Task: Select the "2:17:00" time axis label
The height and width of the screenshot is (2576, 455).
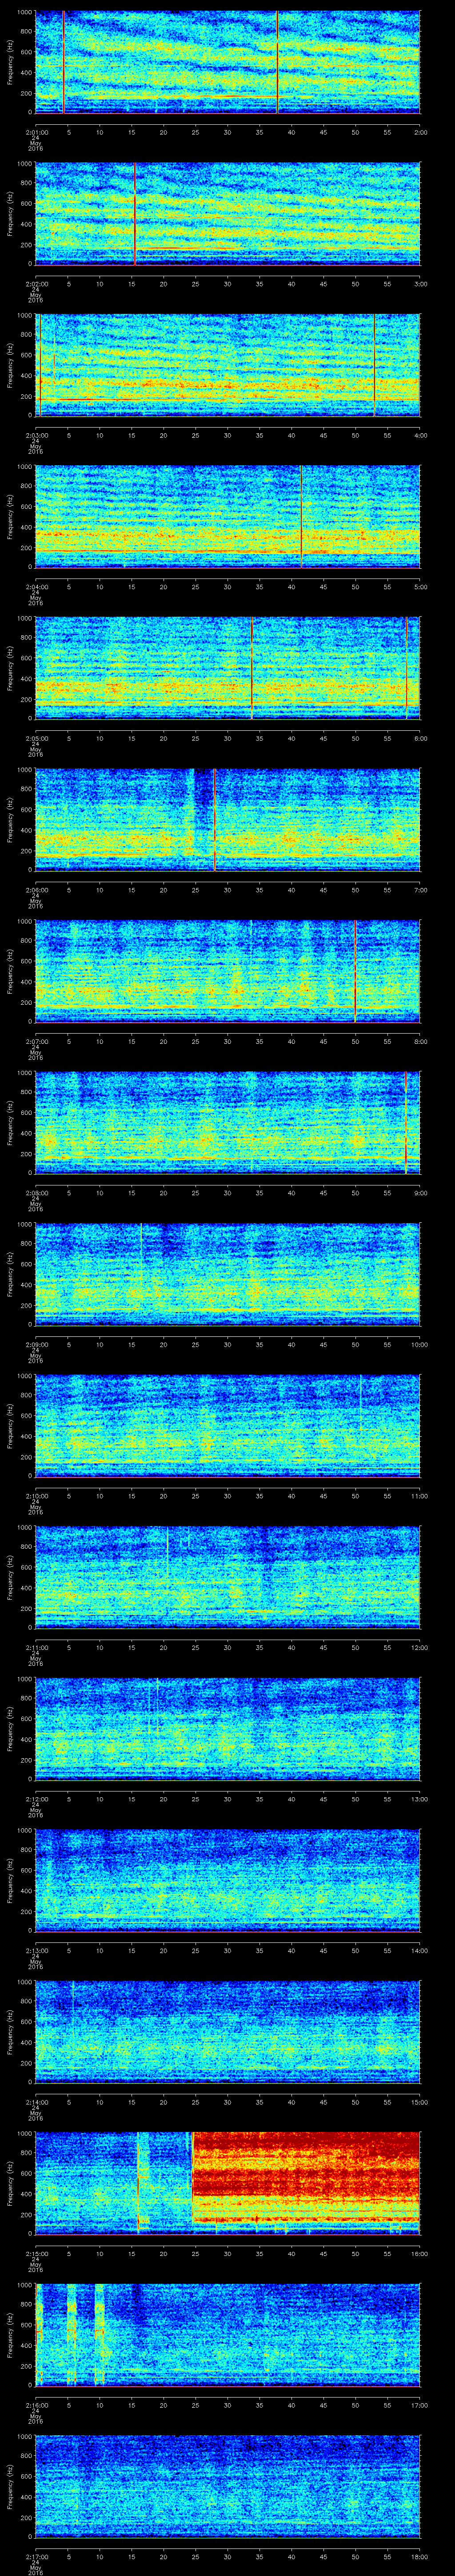Action: (36, 2556)
